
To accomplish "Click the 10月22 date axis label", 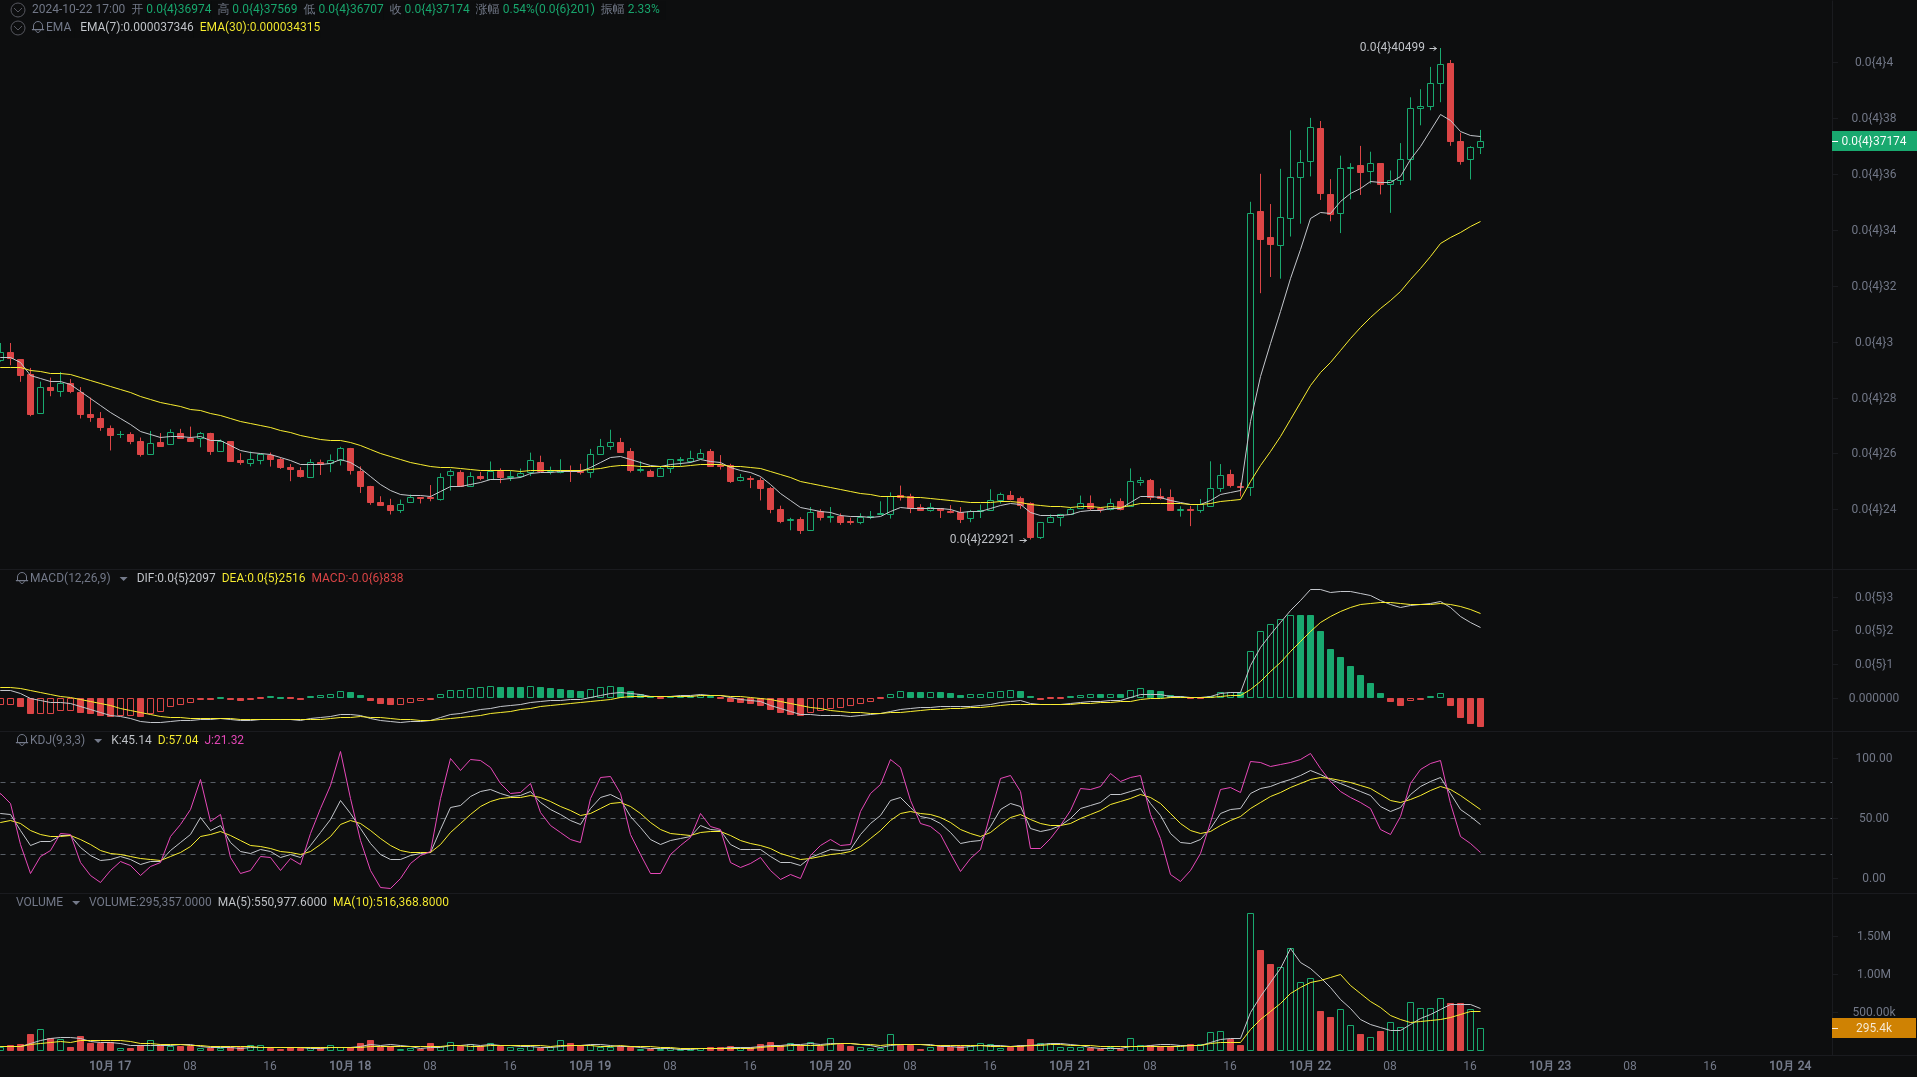I will click(1310, 1065).
